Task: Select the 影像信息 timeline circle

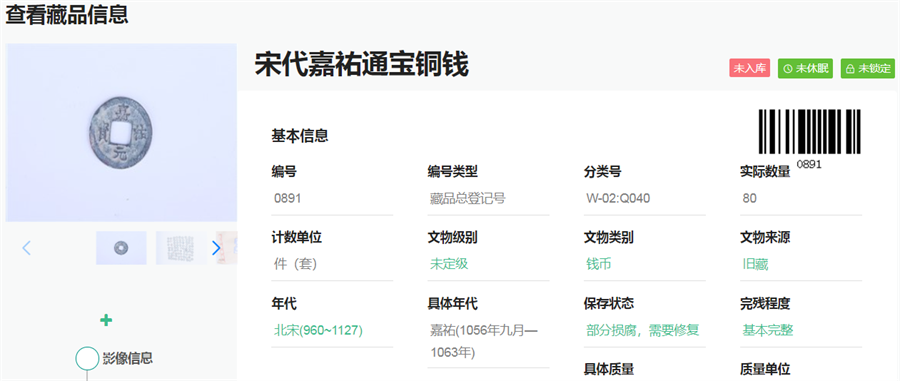Action: pyautogui.click(x=87, y=359)
